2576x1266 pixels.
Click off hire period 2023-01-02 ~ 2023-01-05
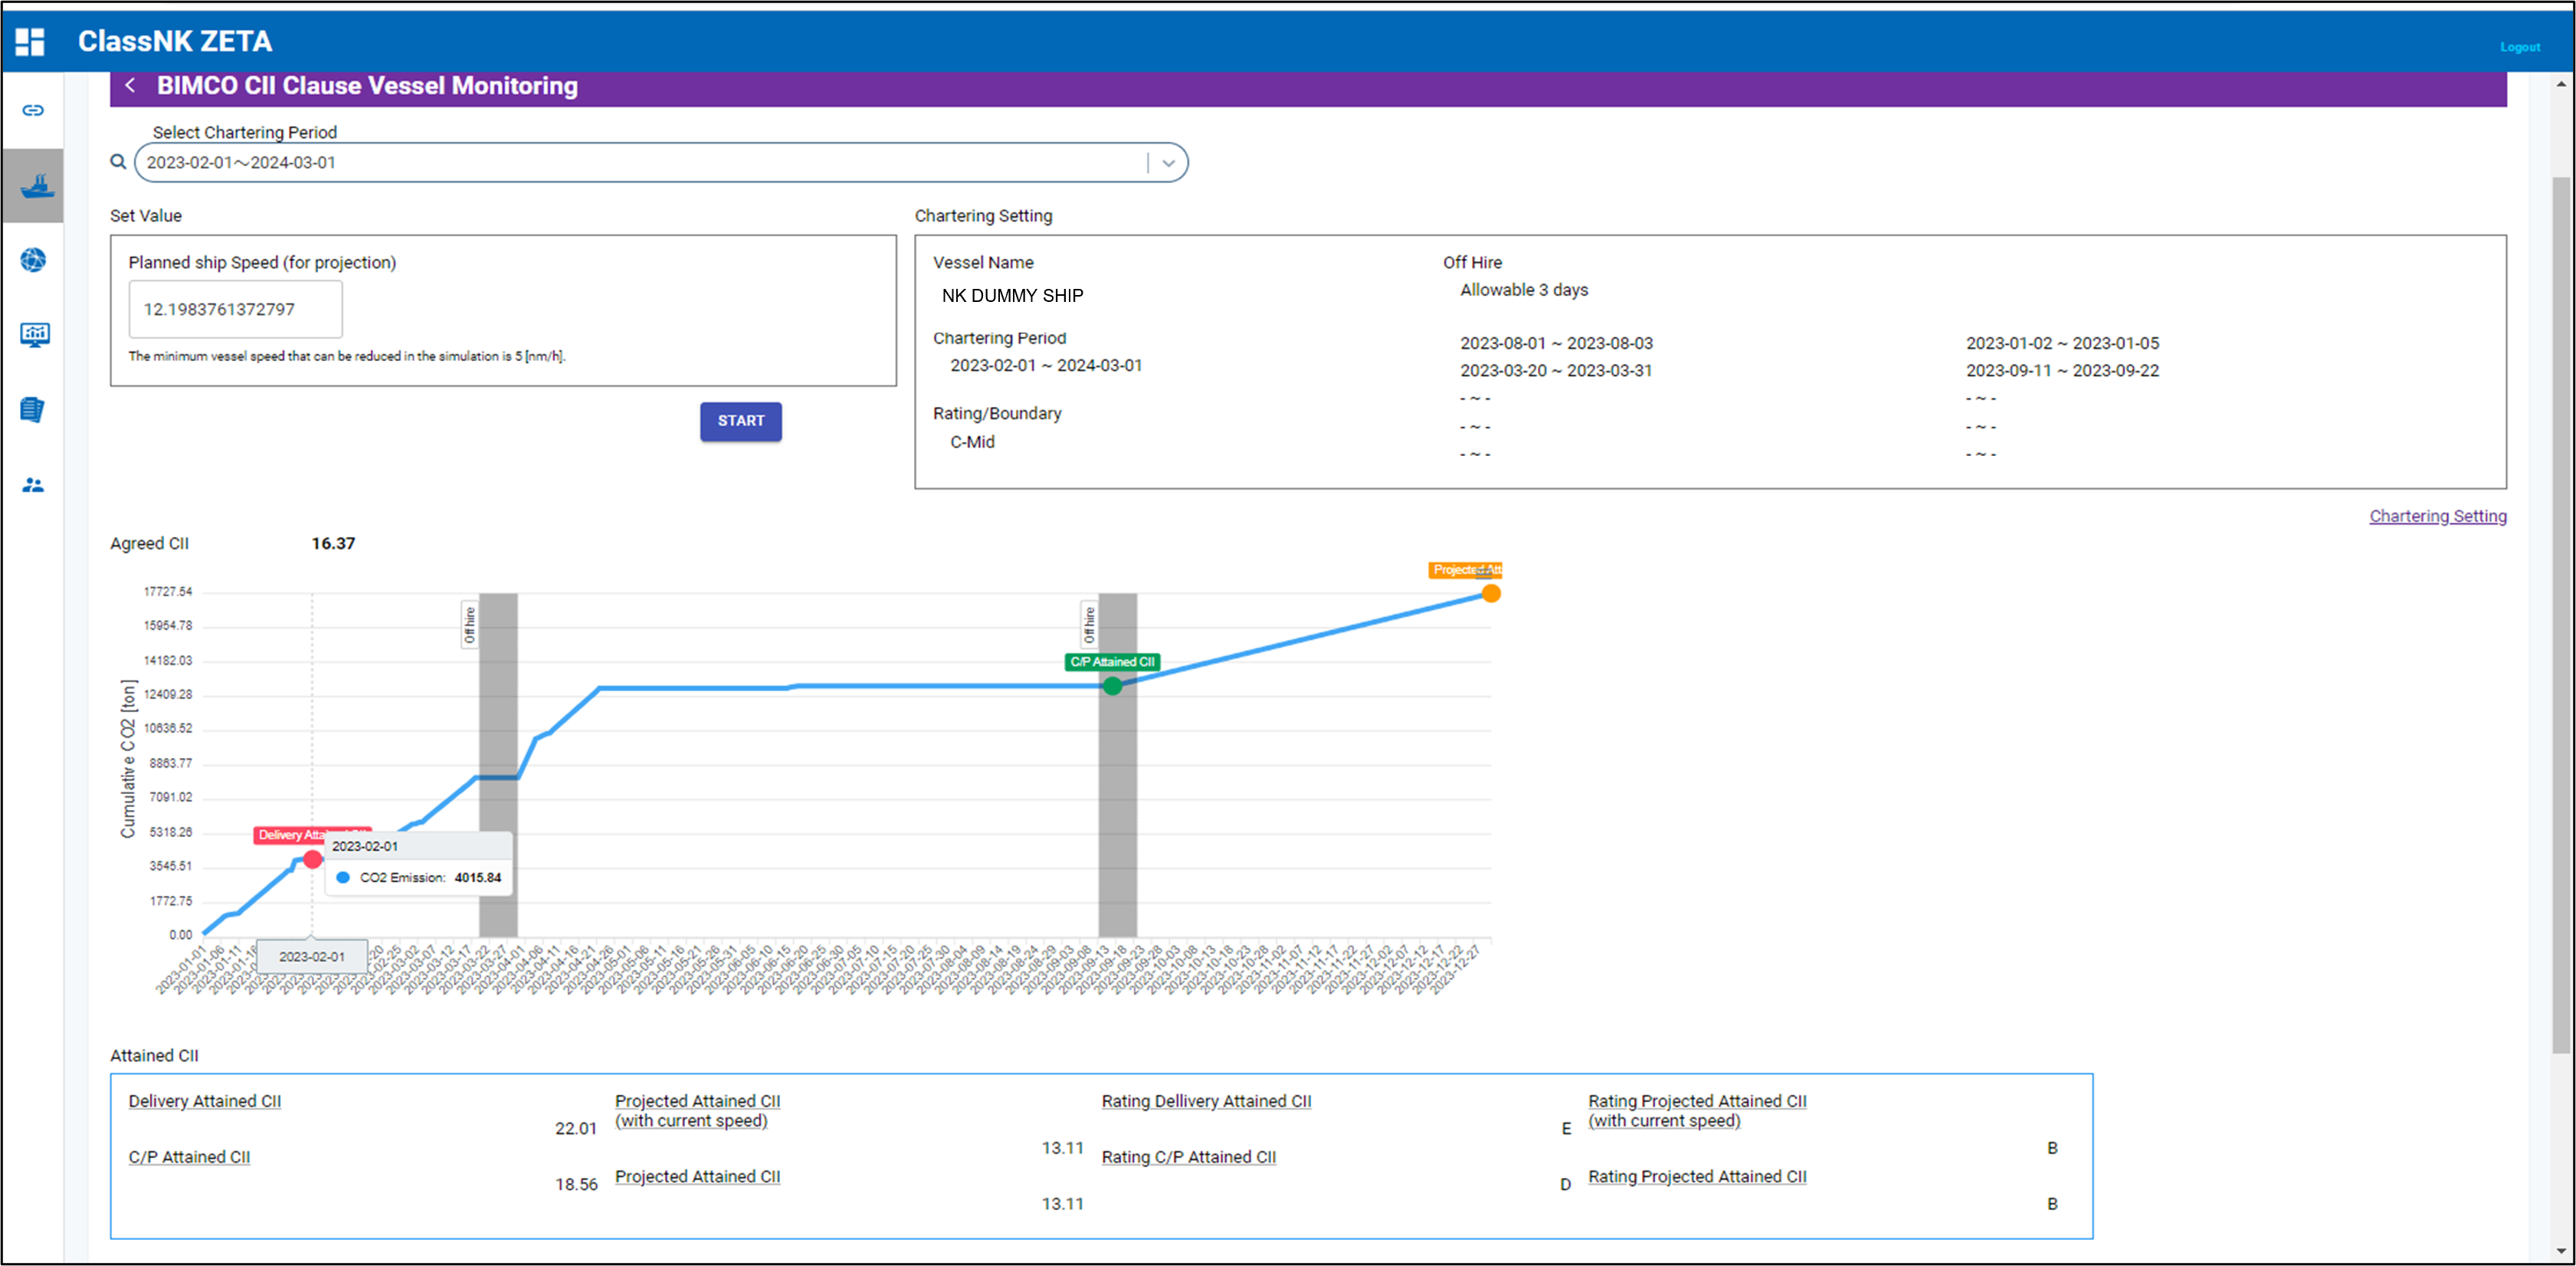pos(2062,343)
